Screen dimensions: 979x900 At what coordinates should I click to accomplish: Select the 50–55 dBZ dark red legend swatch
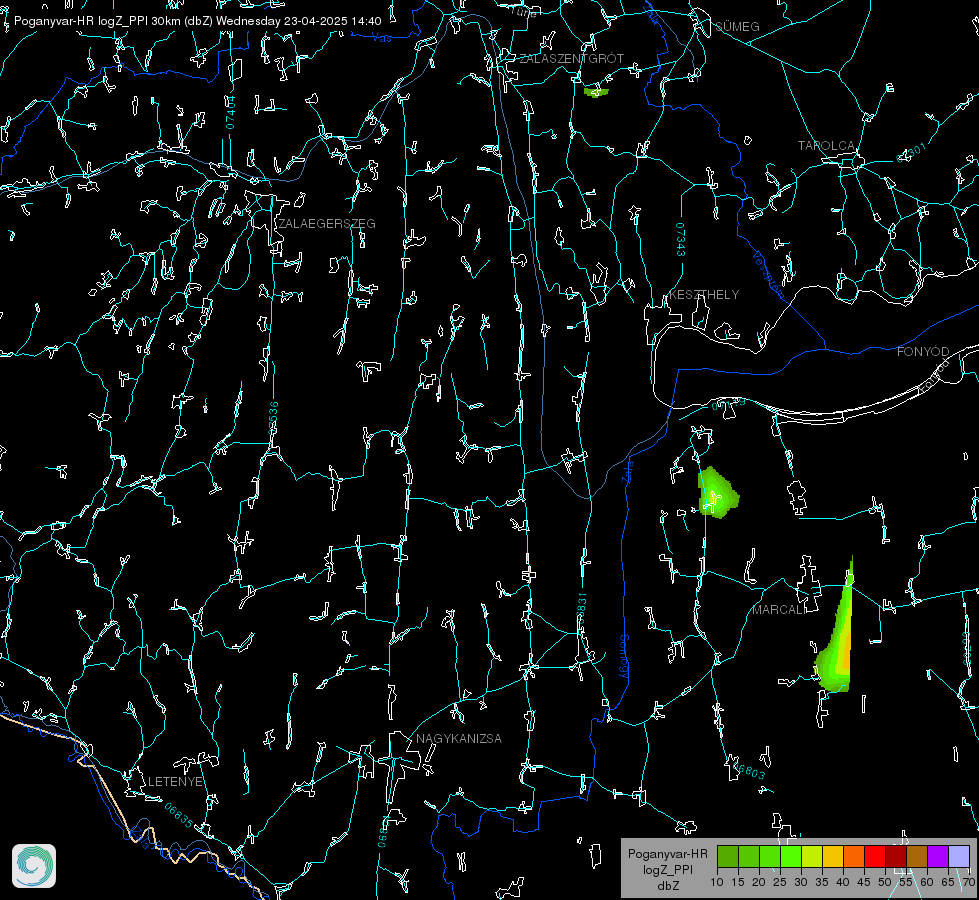[896, 856]
